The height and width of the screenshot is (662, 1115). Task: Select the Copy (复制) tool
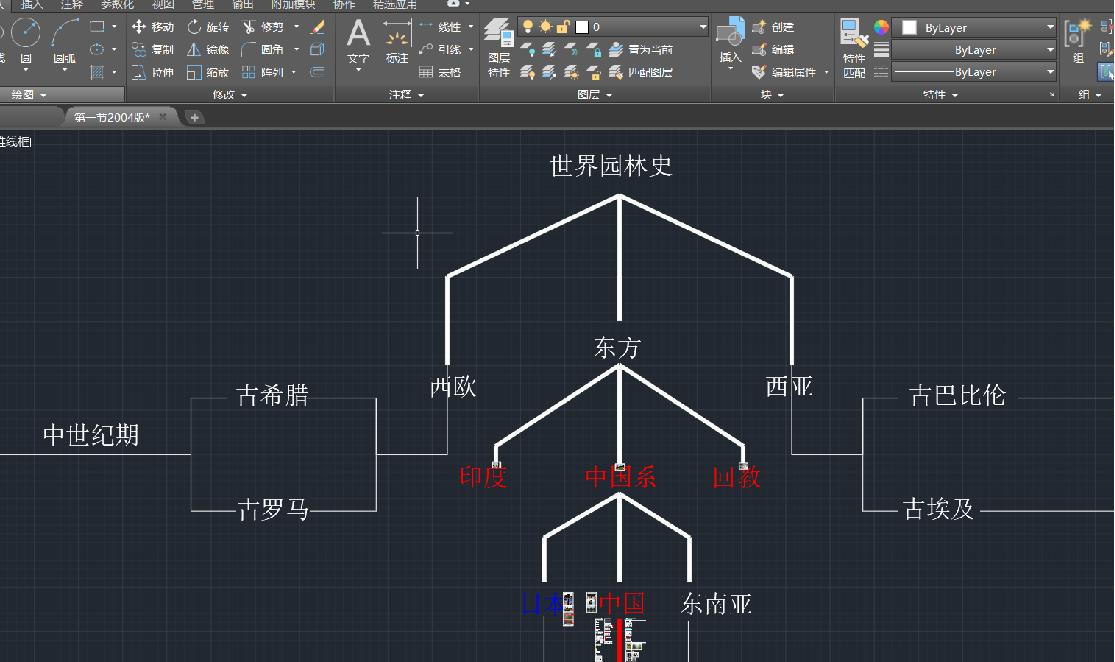tap(153, 49)
